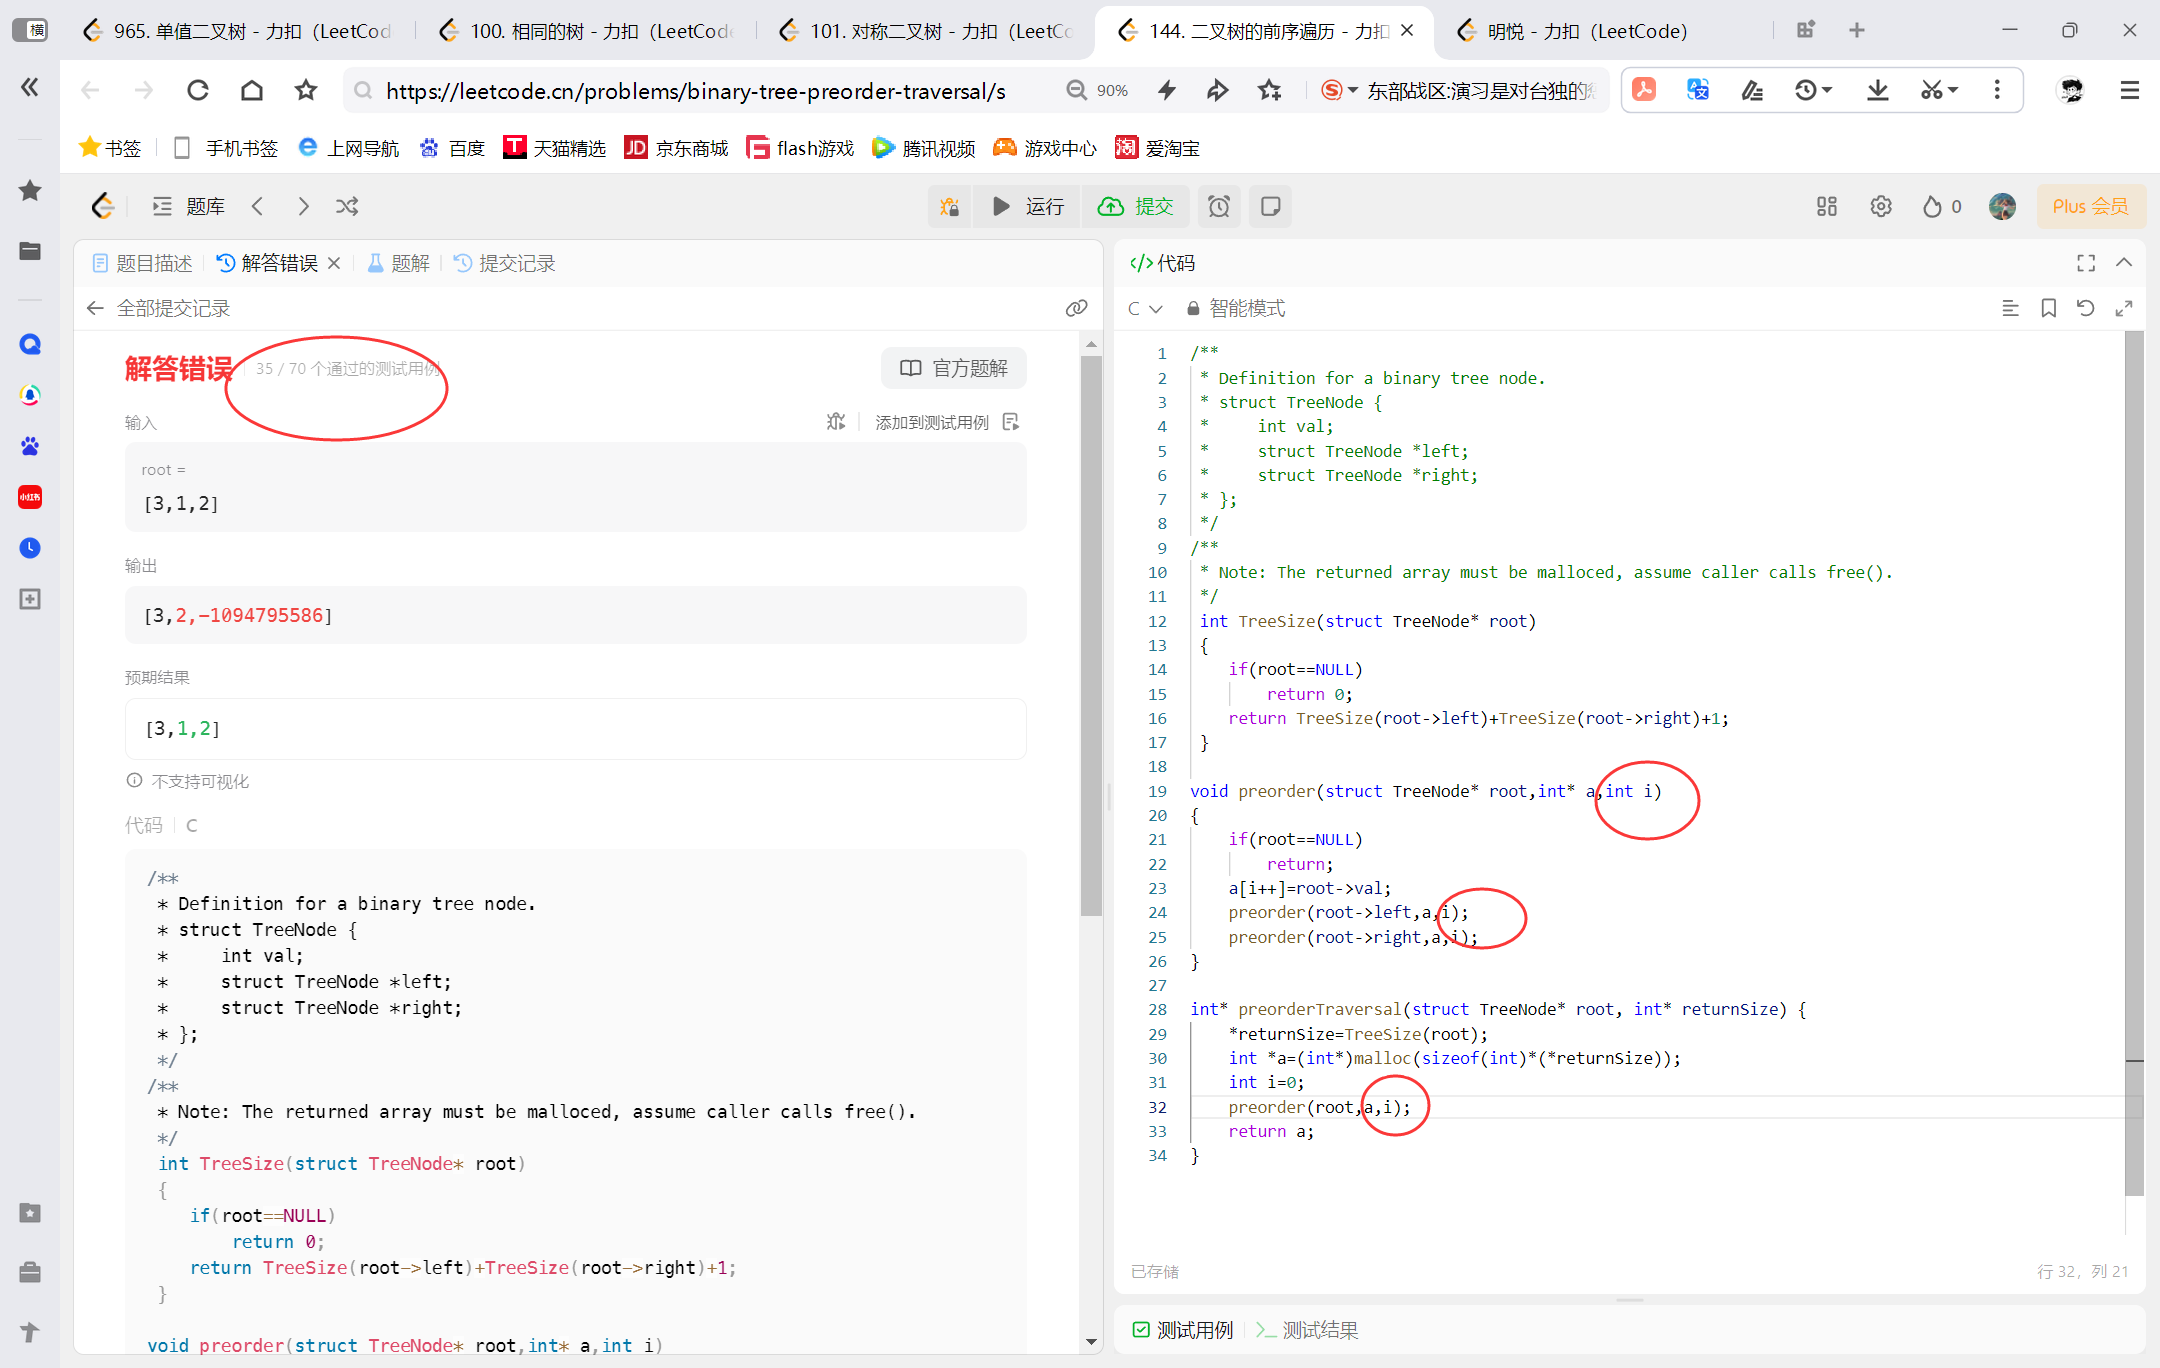Viewport: 2160px width, 1368px height.
Task: Open 官方题解 official solution
Action: (954, 368)
